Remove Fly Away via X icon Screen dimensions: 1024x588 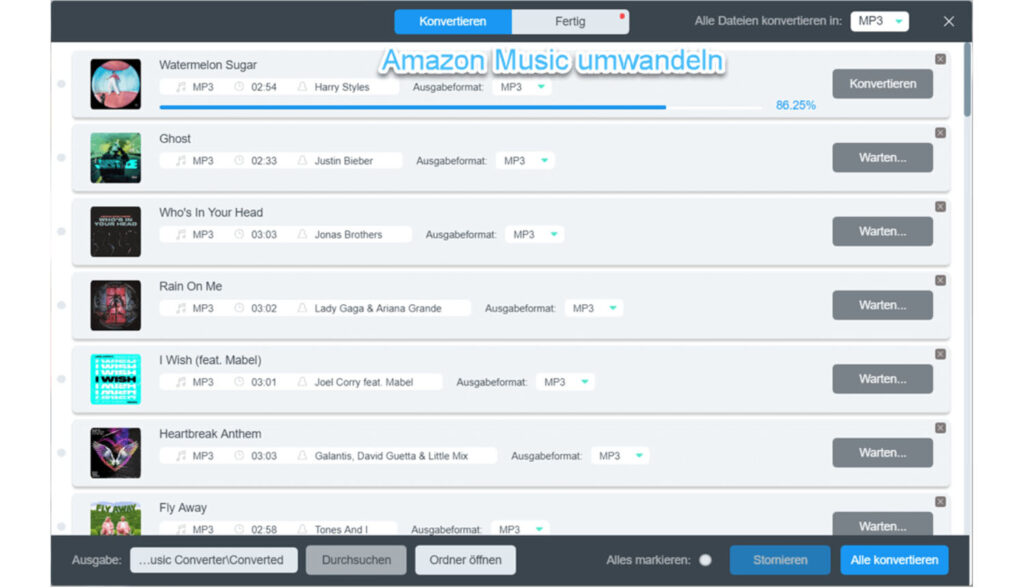tap(940, 502)
